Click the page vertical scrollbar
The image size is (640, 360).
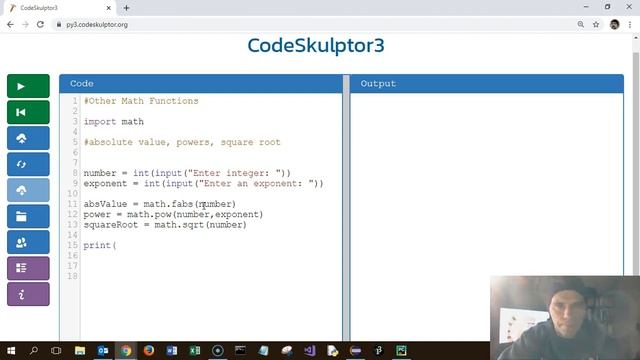[636, 163]
